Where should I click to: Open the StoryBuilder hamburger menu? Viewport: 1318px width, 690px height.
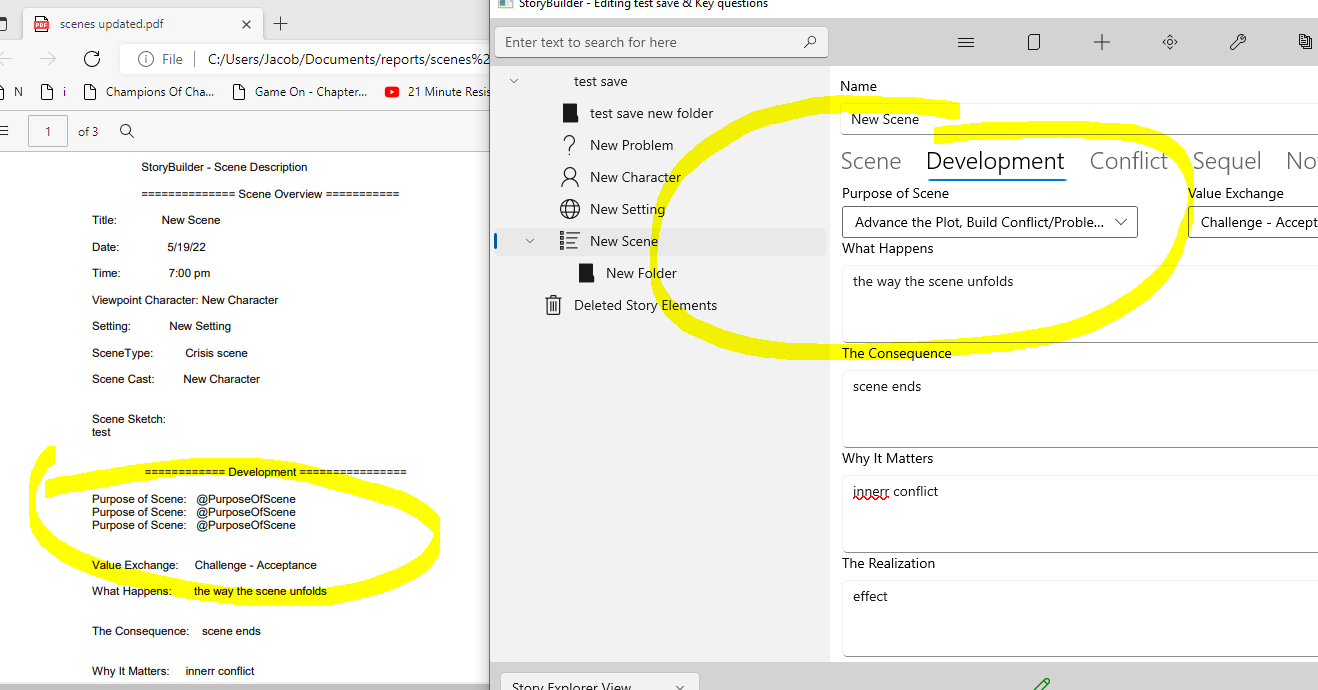[x=965, y=42]
